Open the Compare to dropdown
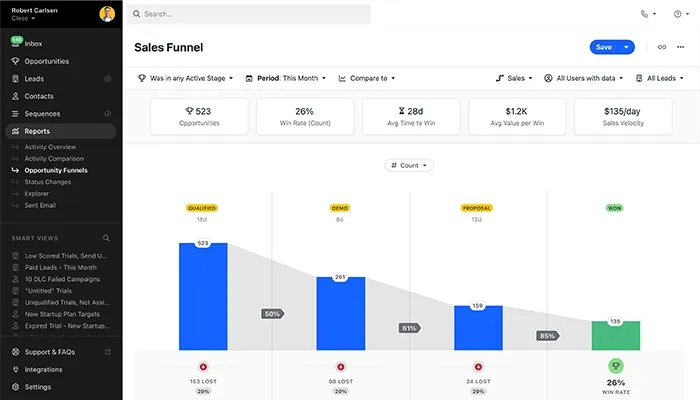The image size is (700, 400). pyautogui.click(x=367, y=78)
